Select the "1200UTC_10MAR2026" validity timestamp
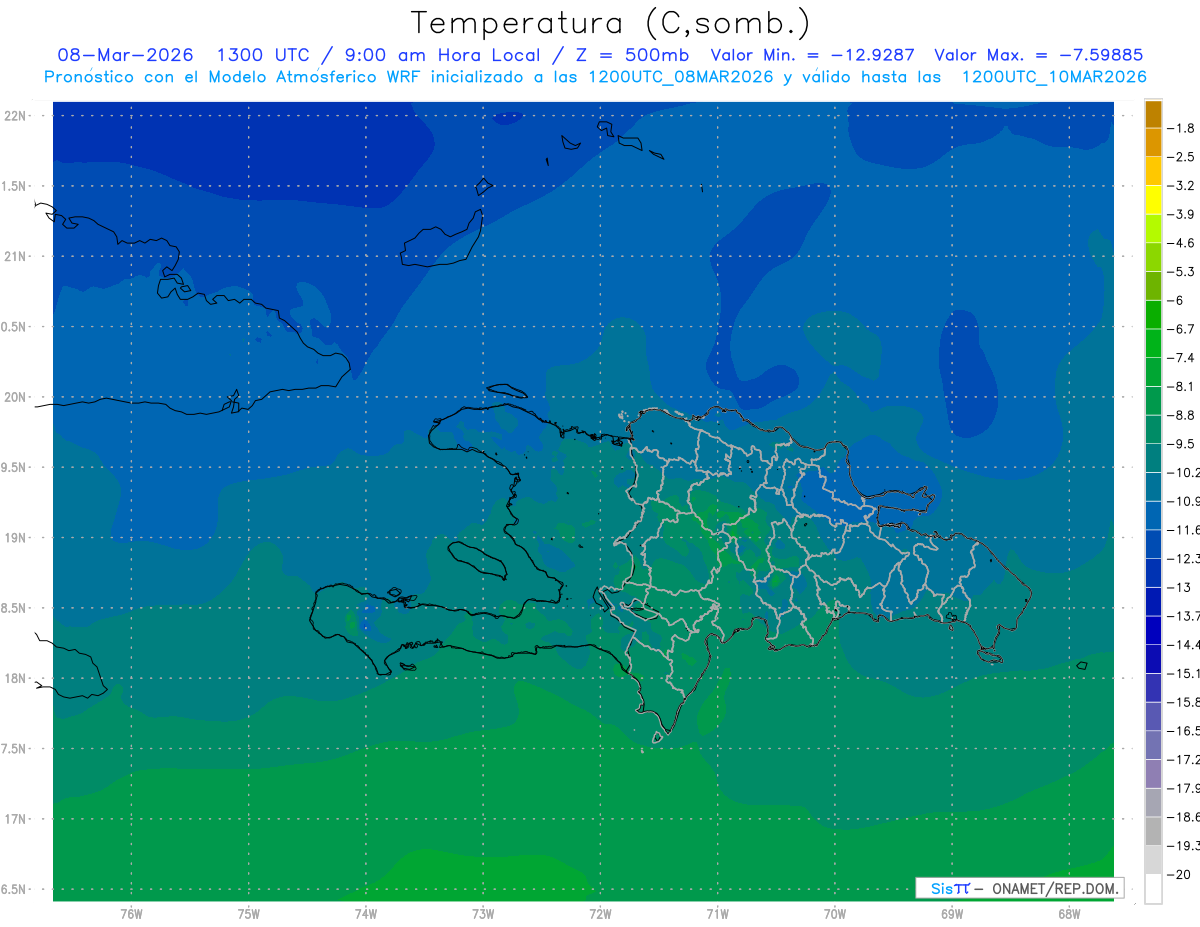Screen dimensions: 1200x927 (x=1053, y=77)
